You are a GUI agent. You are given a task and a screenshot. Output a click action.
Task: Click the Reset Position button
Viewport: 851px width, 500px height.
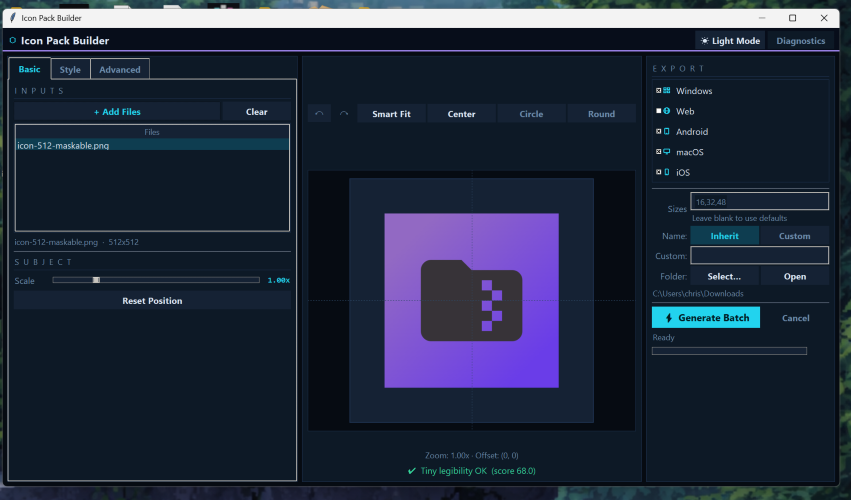pos(153,300)
